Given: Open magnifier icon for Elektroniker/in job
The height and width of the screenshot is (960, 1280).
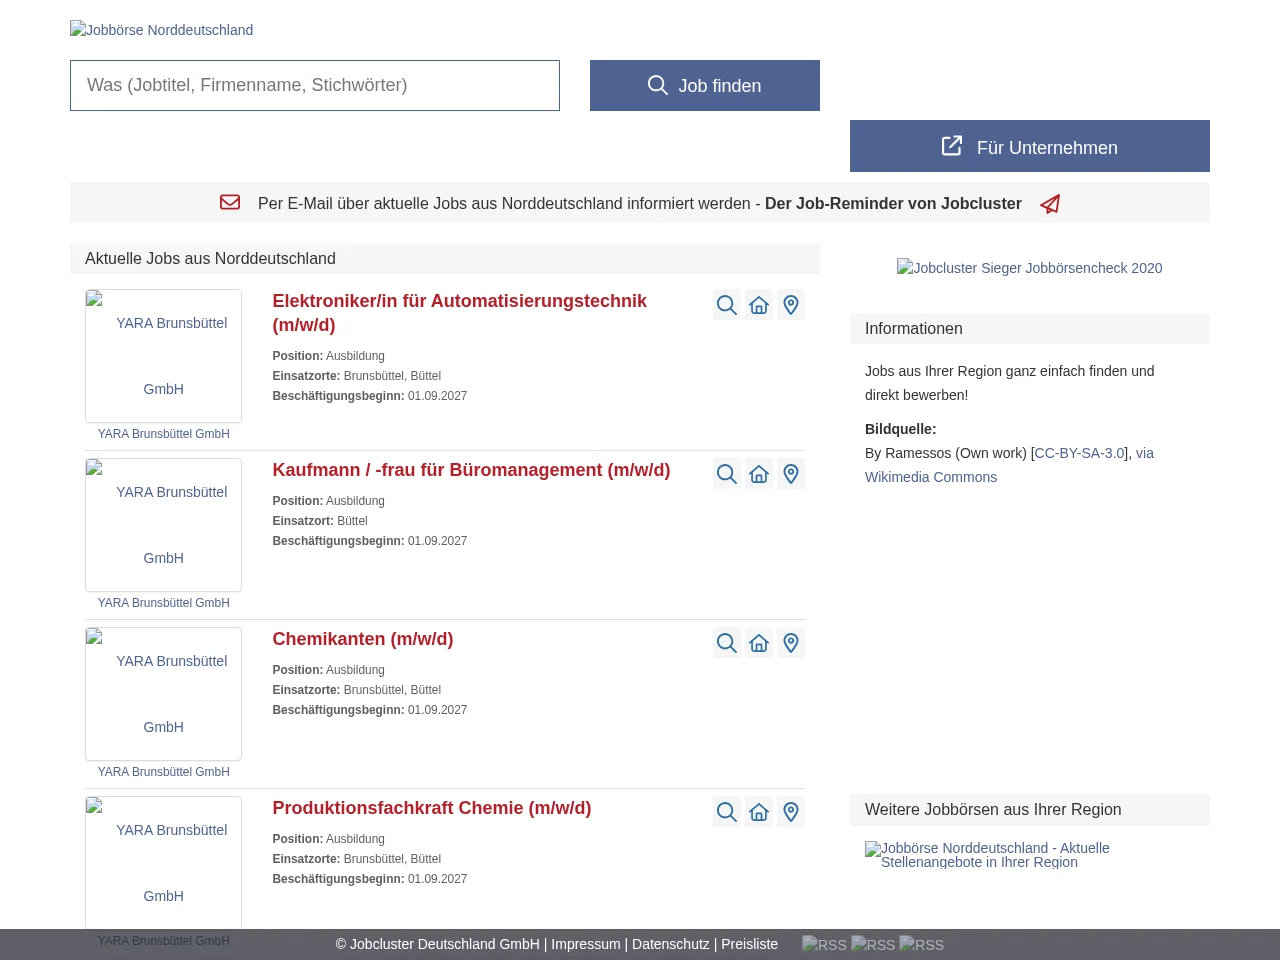Looking at the screenshot, I should (727, 305).
